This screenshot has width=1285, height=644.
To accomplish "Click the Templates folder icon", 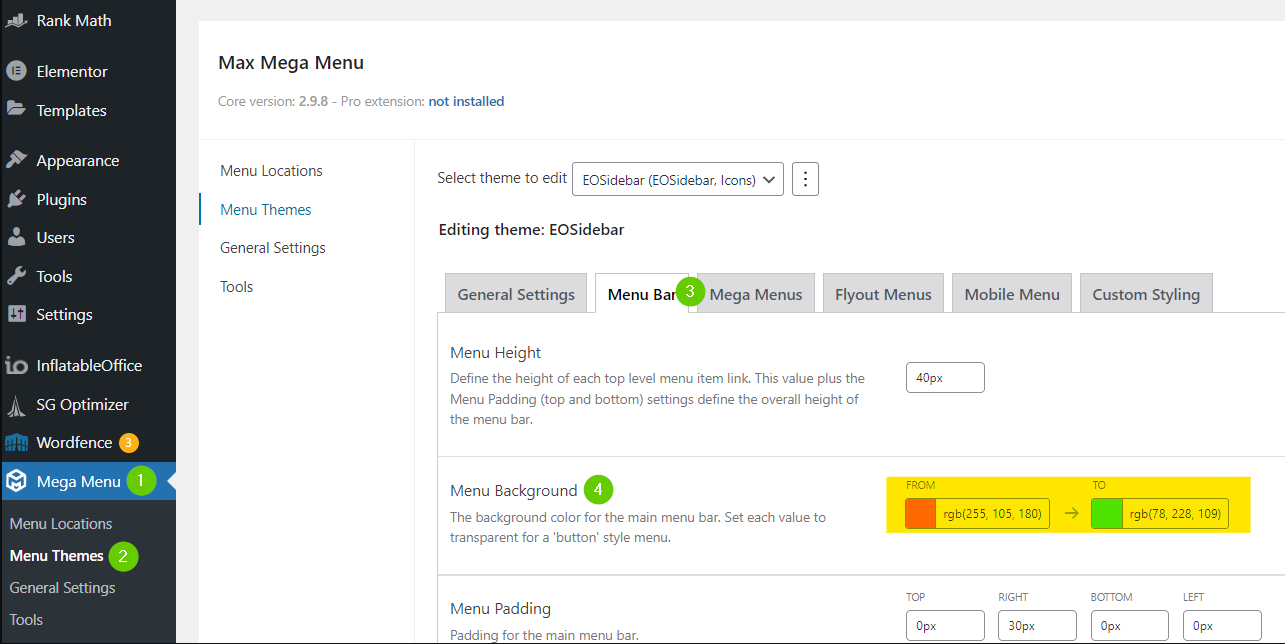I will click(16, 110).
